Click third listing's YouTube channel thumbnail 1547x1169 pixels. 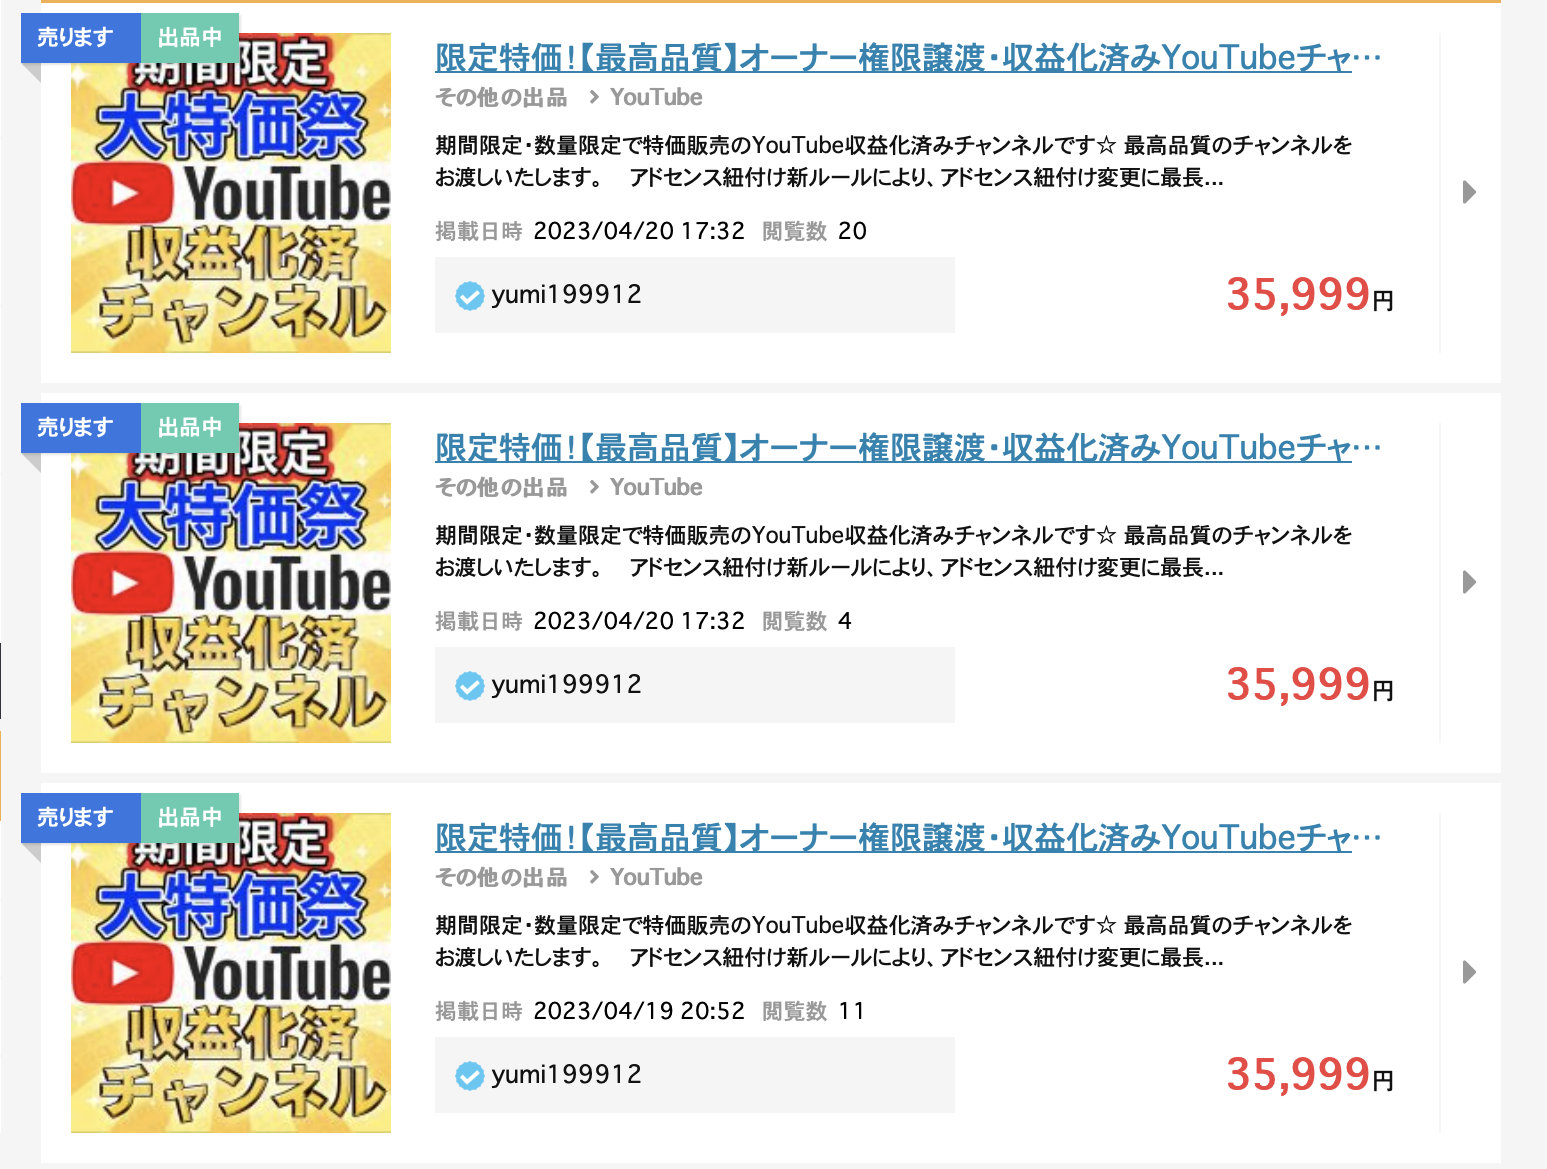(231, 973)
